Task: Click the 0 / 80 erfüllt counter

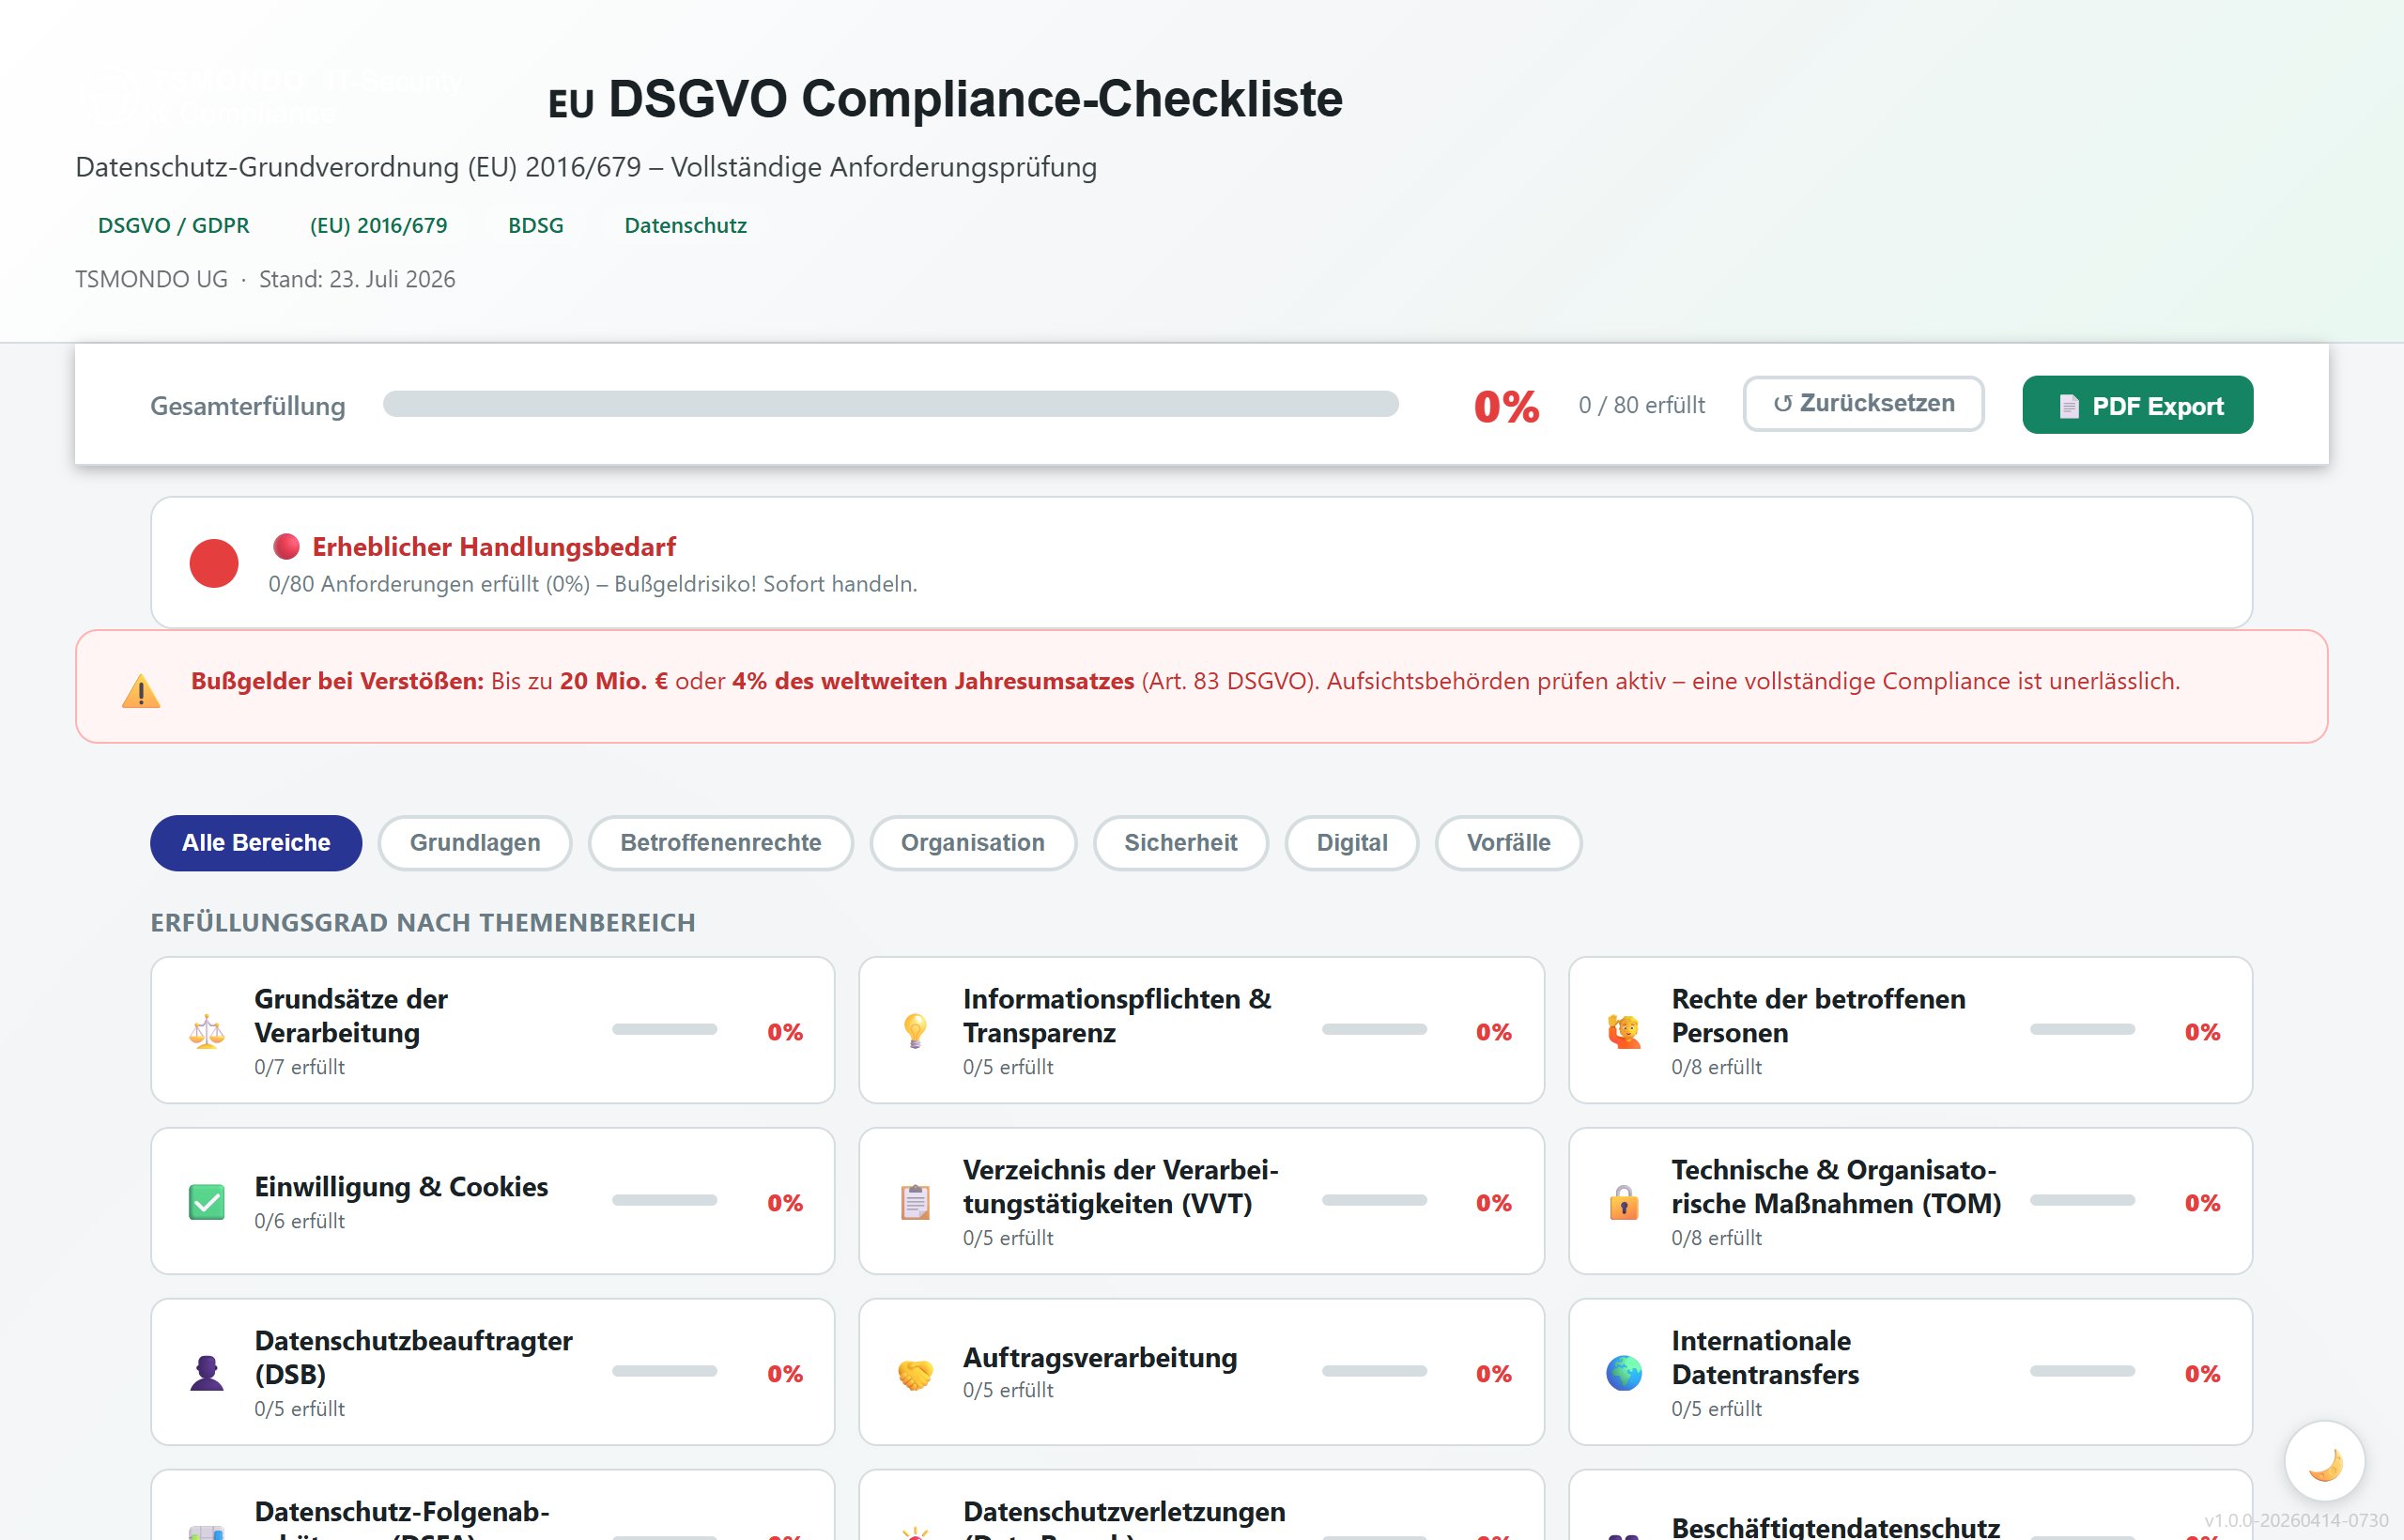Action: (1642, 405)
